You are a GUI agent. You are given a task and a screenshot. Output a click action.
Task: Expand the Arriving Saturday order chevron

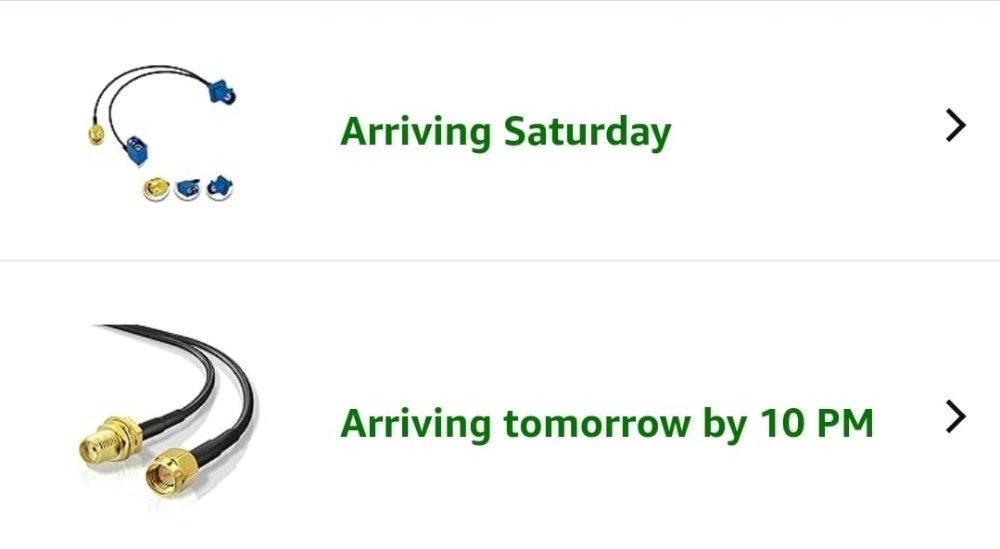pos(955,125)
